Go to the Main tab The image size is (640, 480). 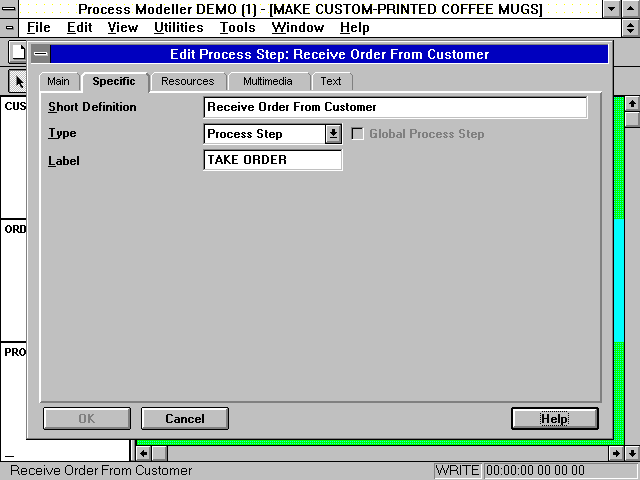(58, 81)
